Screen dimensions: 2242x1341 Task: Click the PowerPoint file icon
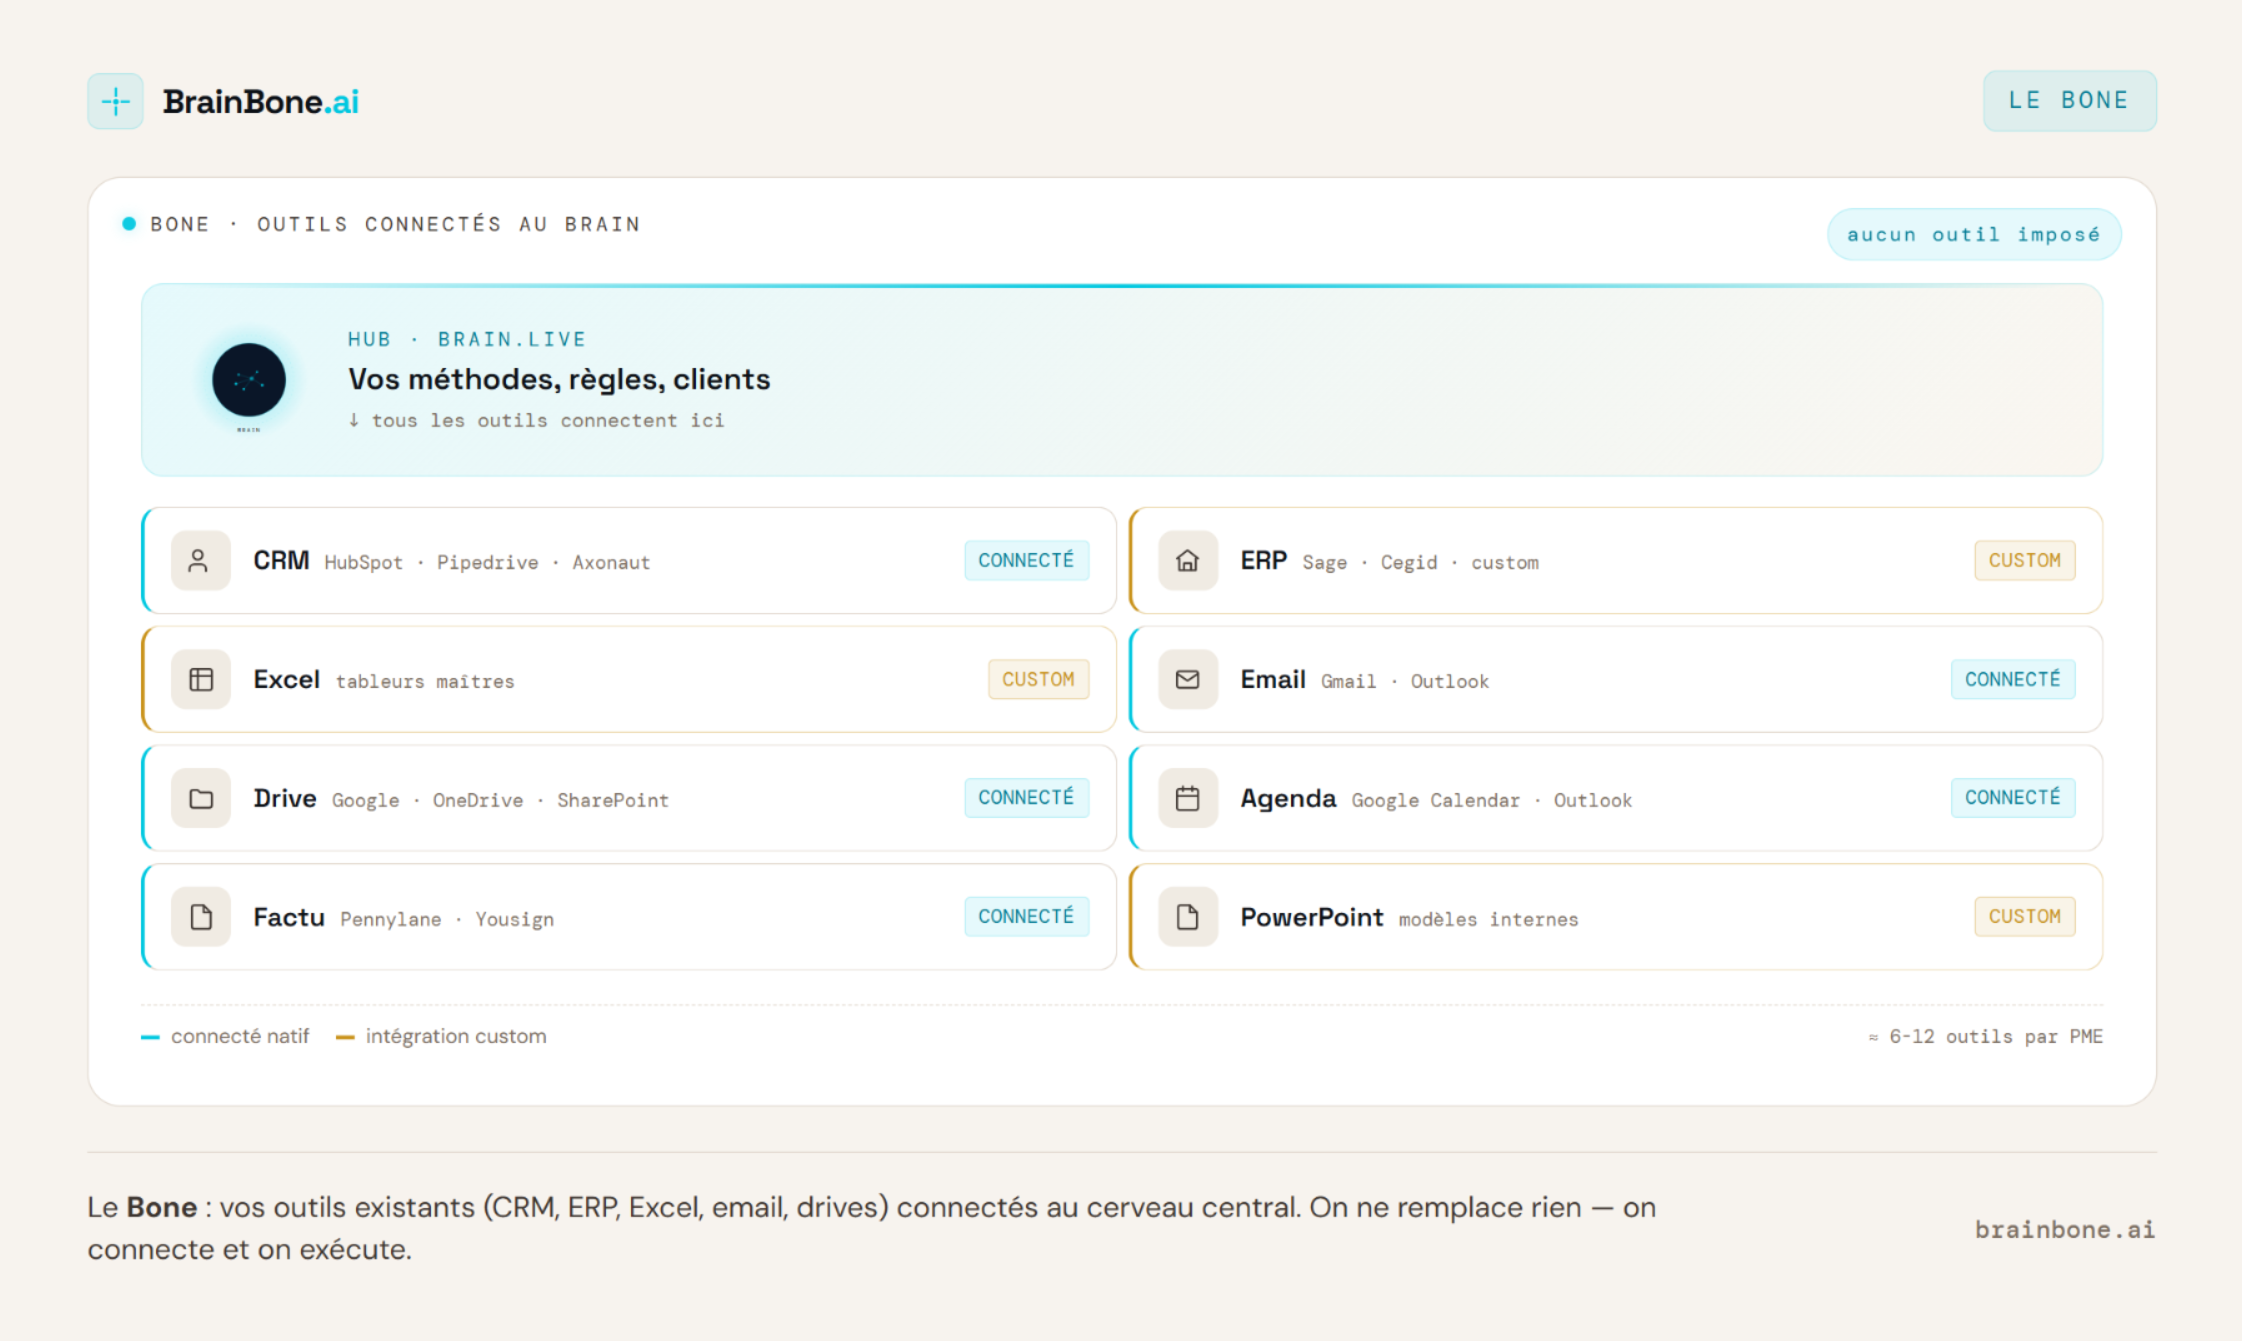point(1187,917)
